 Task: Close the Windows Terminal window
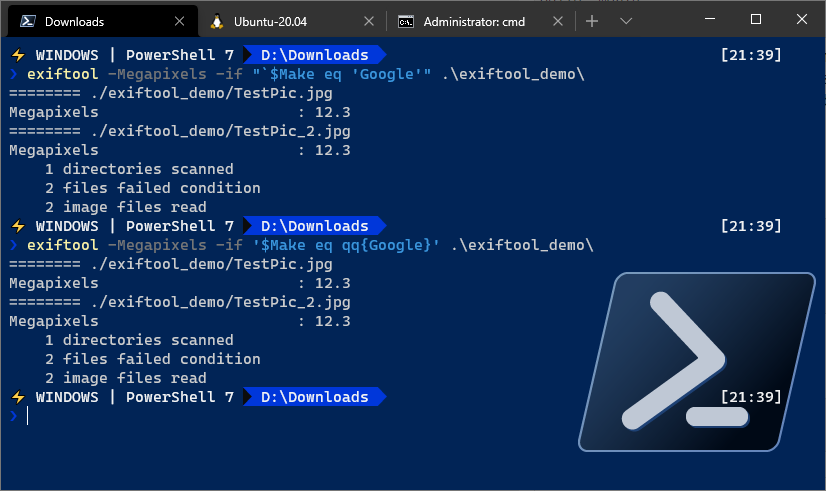[x=802, y=19]
